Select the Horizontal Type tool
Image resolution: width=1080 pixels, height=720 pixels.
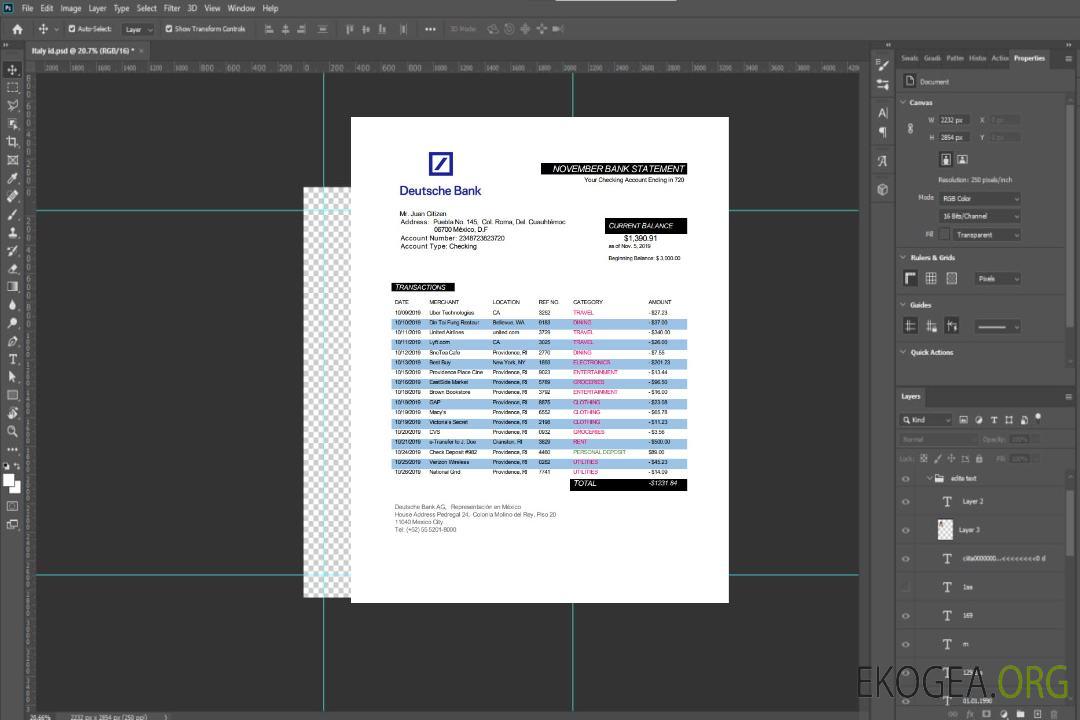13,359
